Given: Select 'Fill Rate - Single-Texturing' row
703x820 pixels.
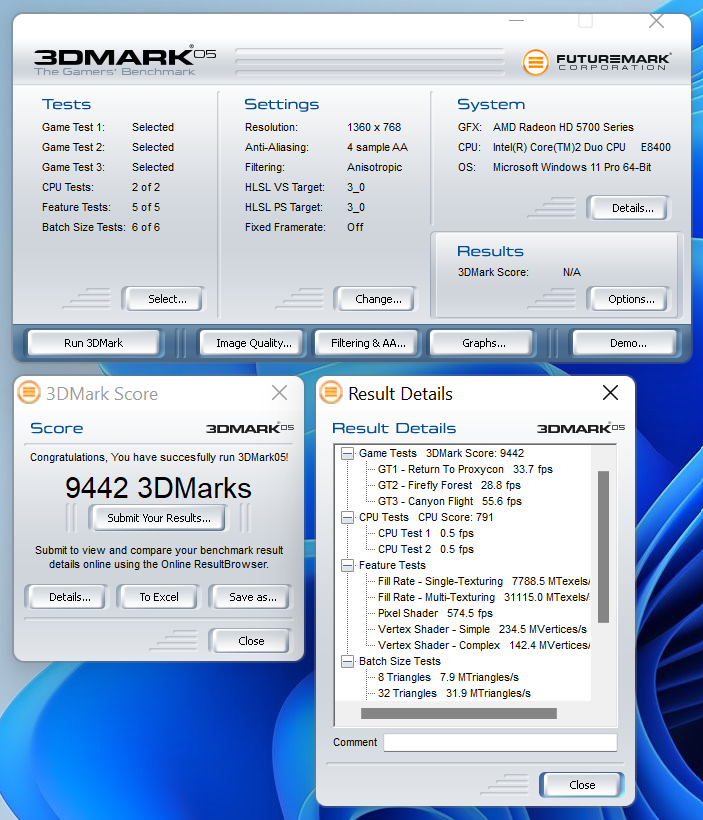Looking at the screenshot, I should pyautogui.click(x=484, y=582).
